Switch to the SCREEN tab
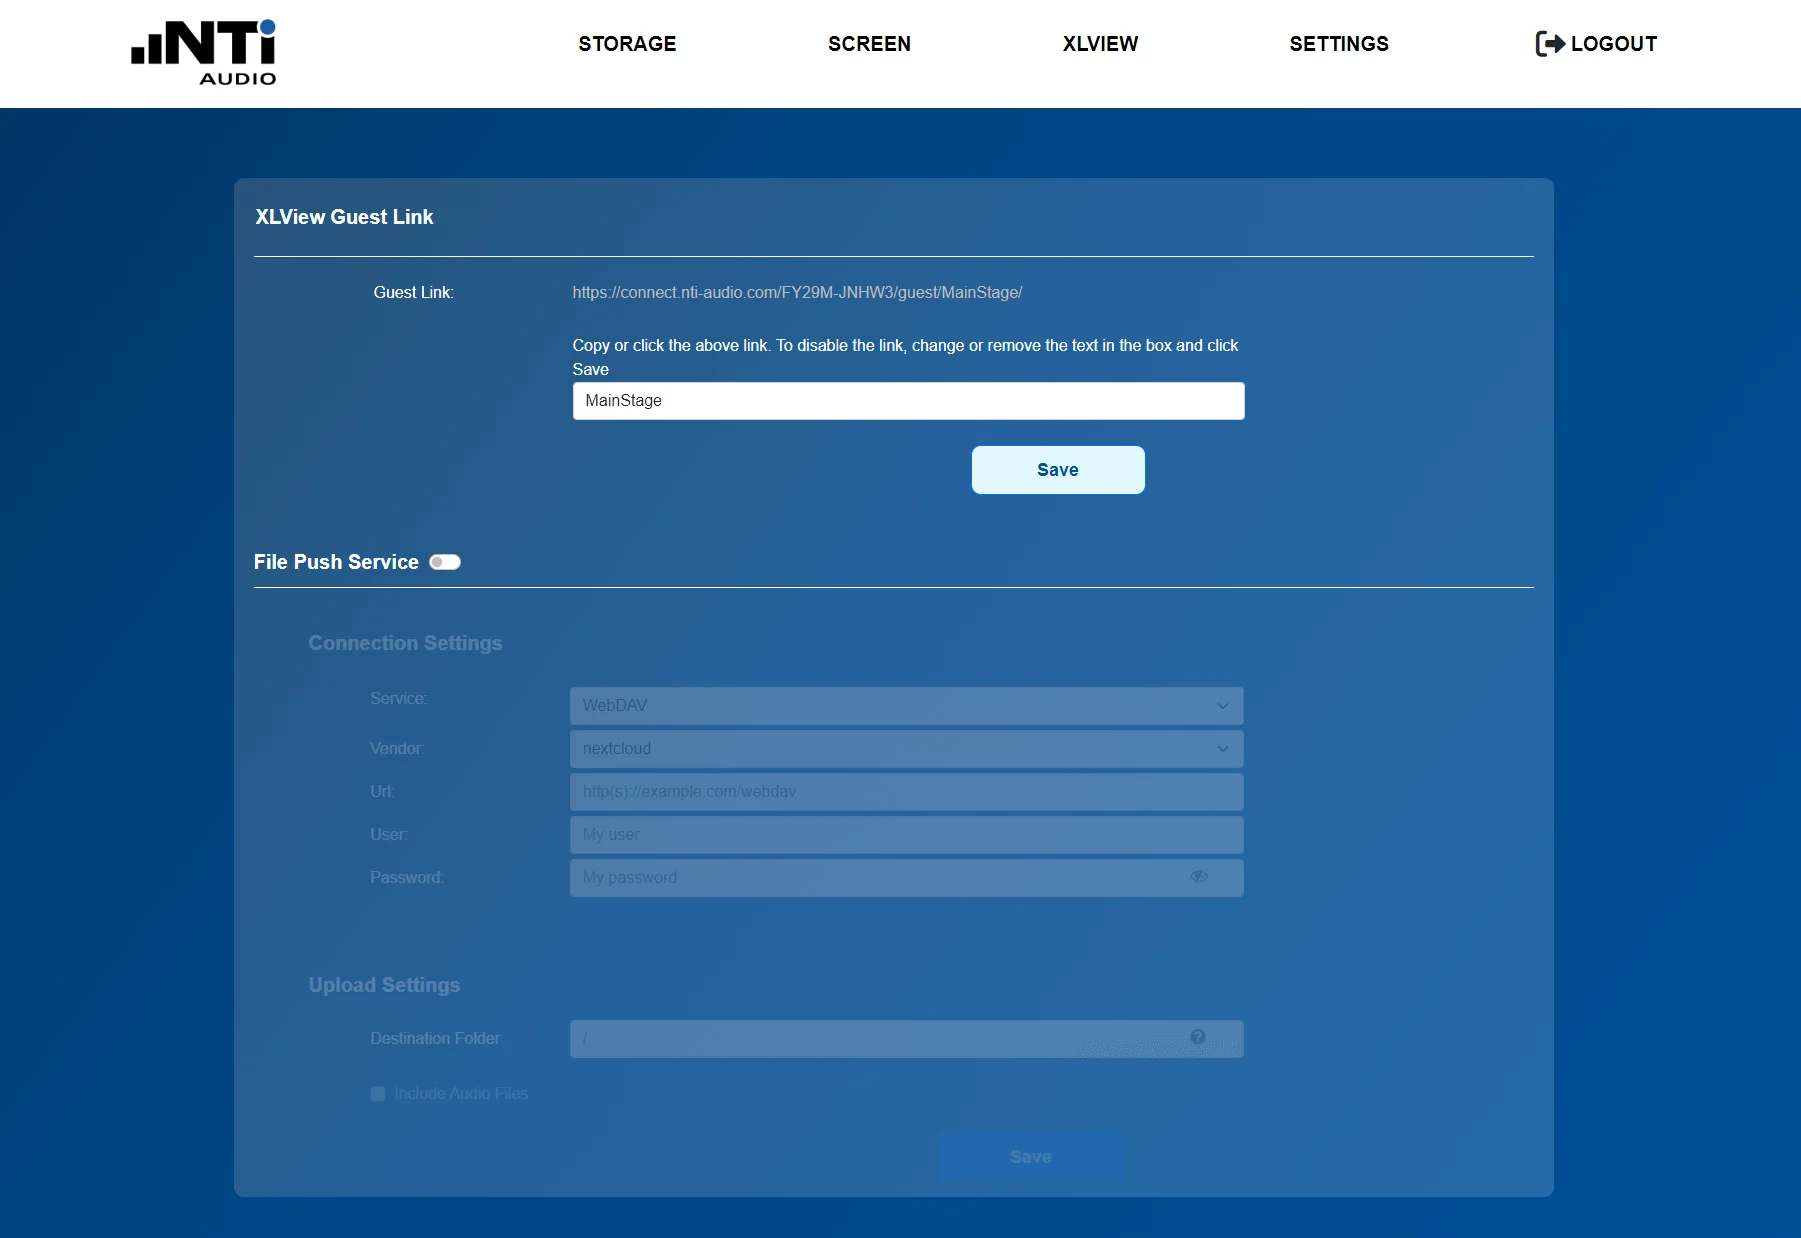The width and height of the screenshot is (1801, 1238). pyautogui.click(x=869, y=44)
